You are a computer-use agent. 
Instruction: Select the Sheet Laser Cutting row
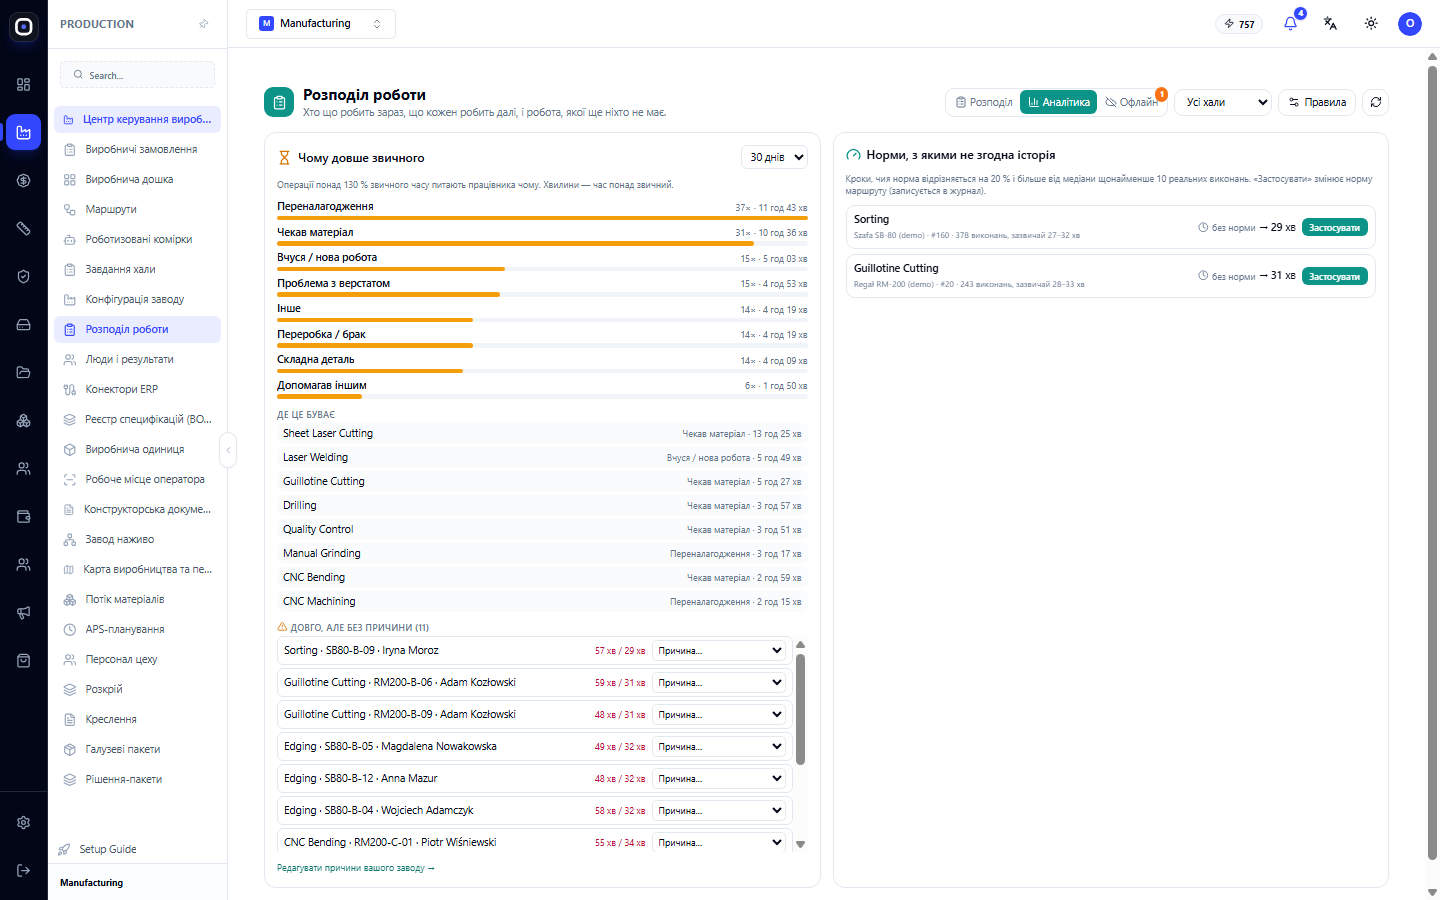pos(542,433)
